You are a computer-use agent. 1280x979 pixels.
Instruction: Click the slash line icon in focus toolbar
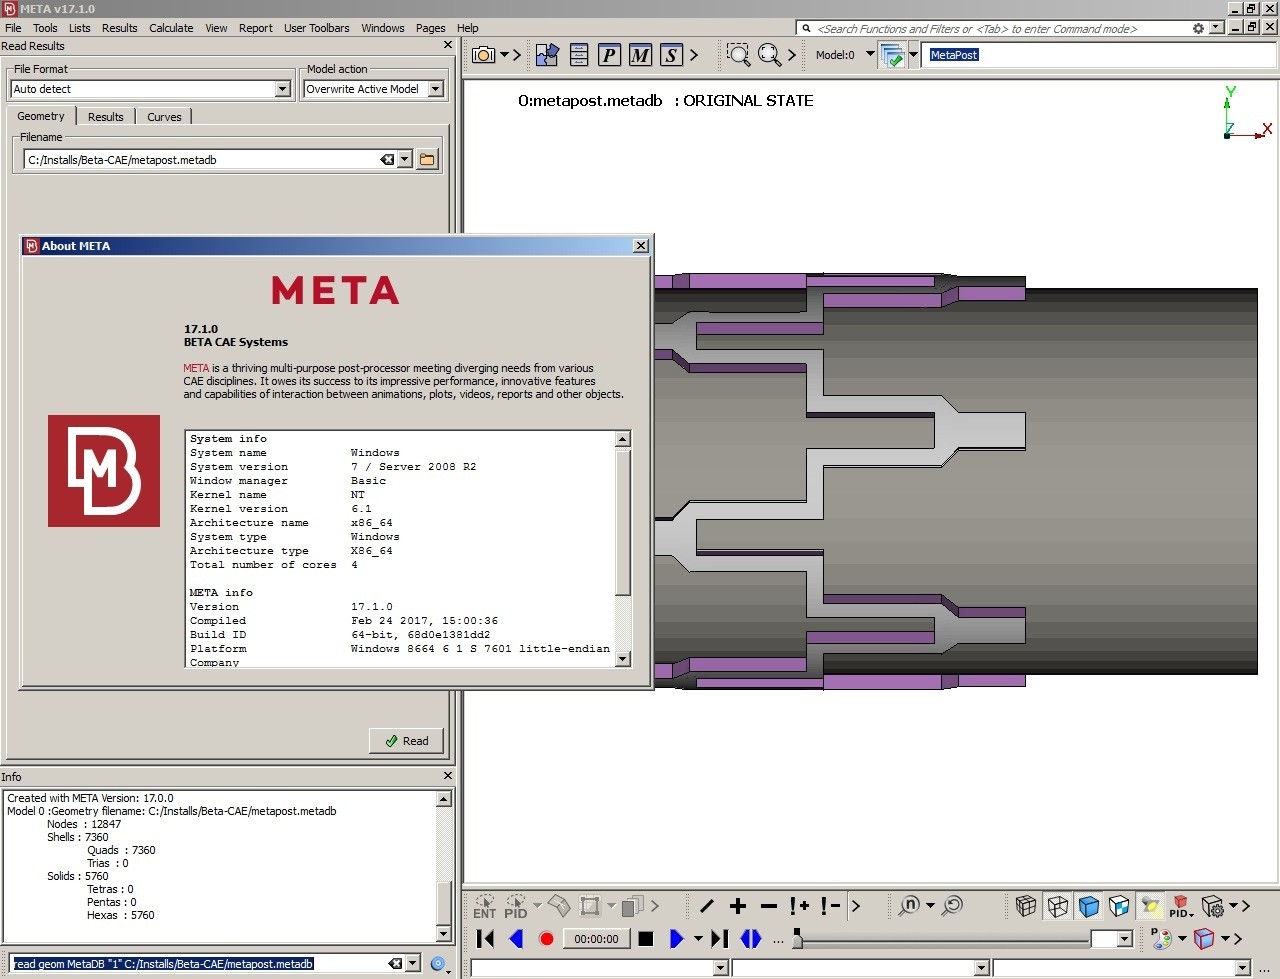point(707,906)
